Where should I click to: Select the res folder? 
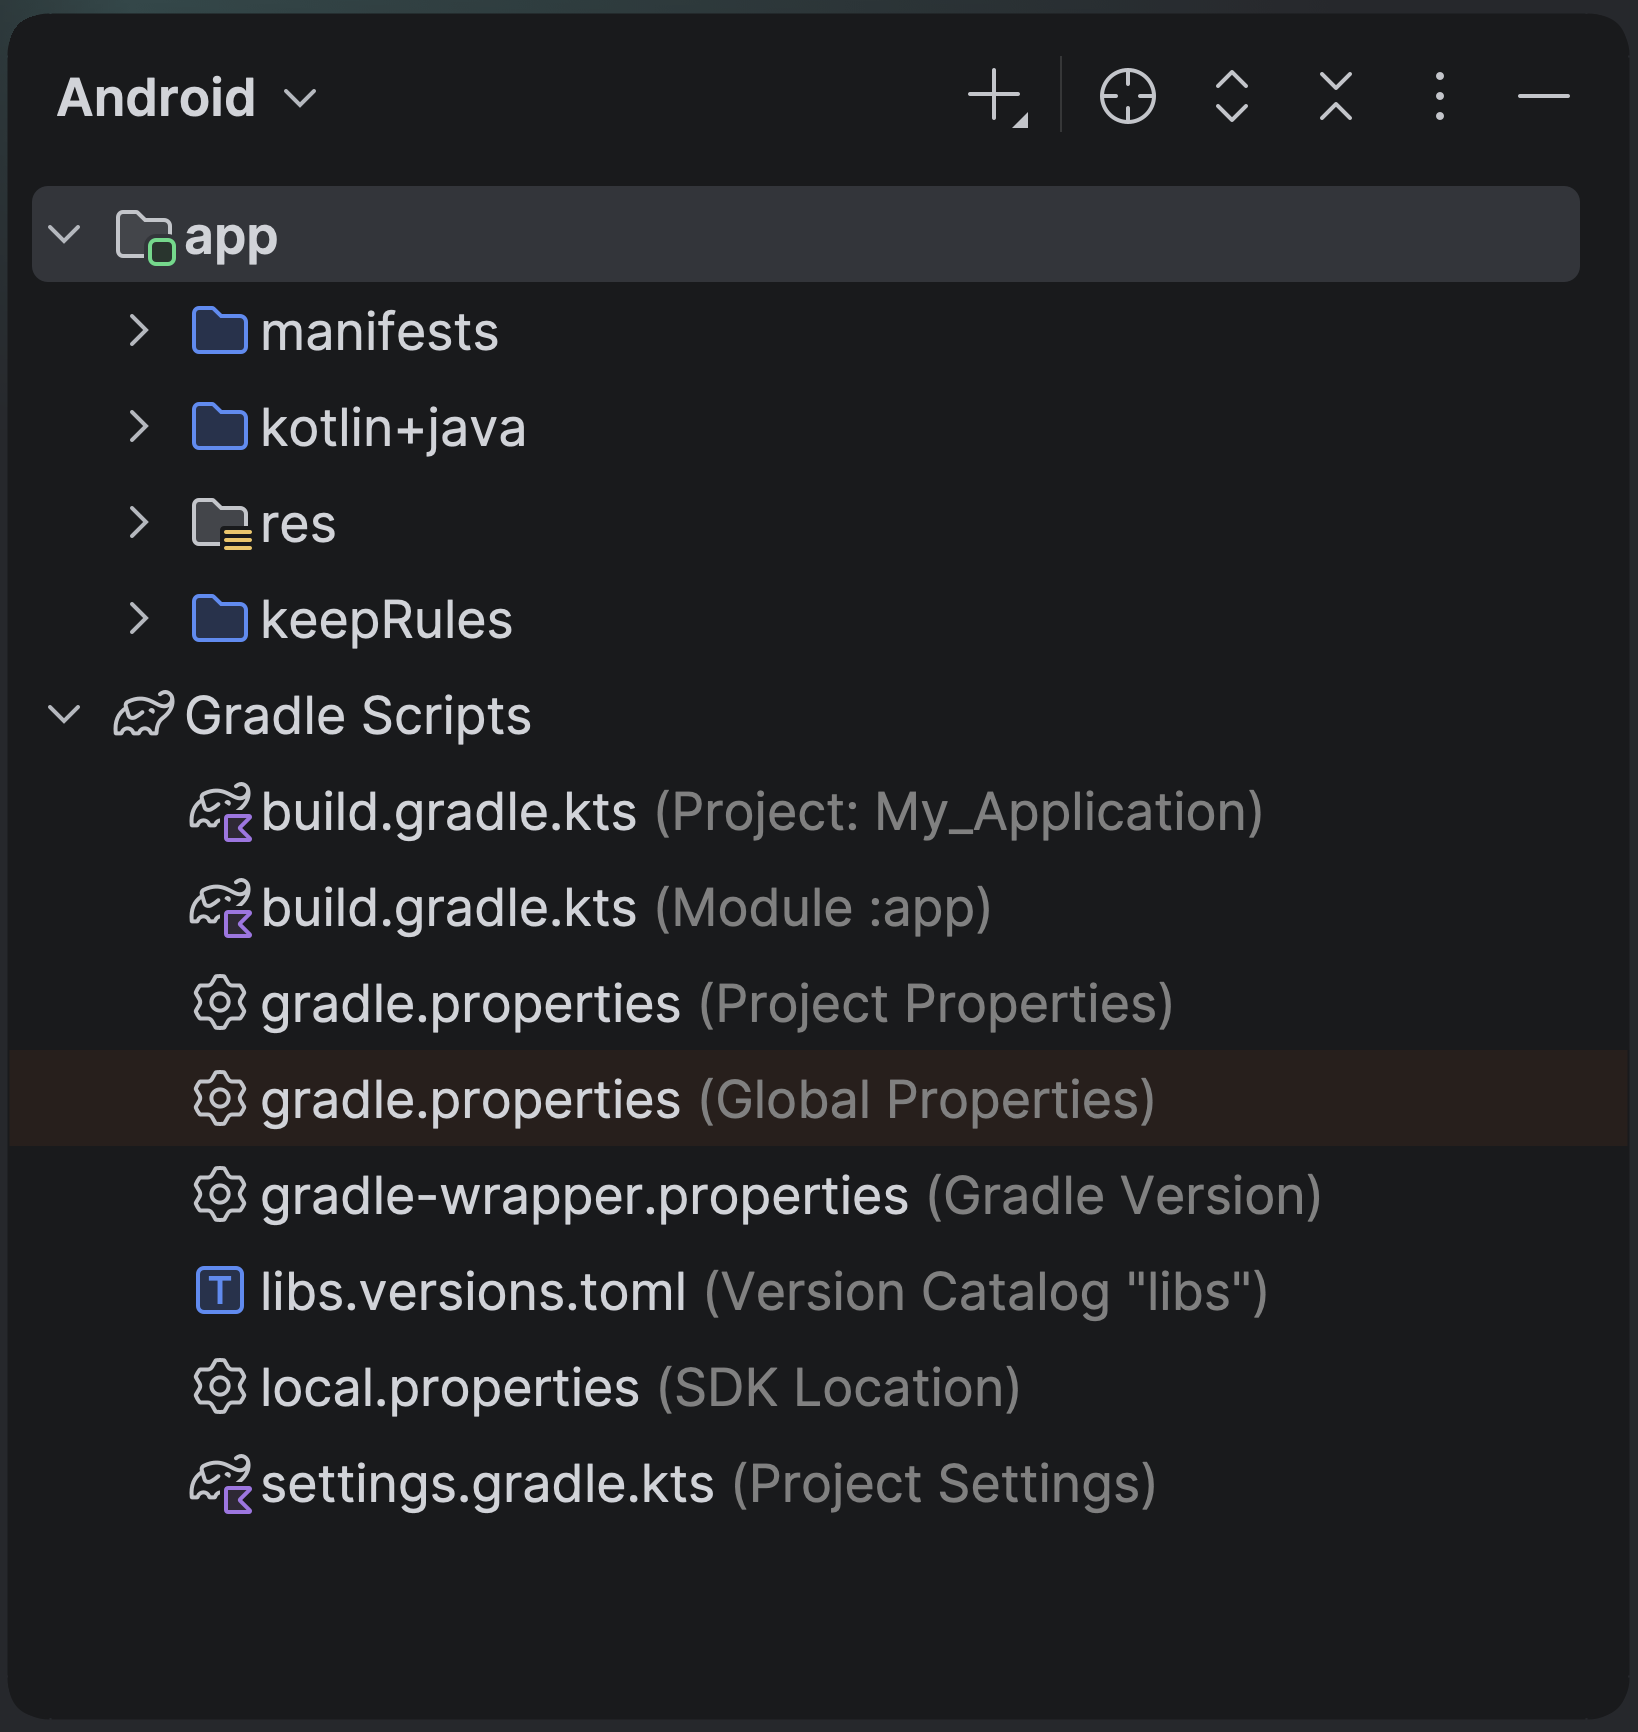(x=298, y=524)
